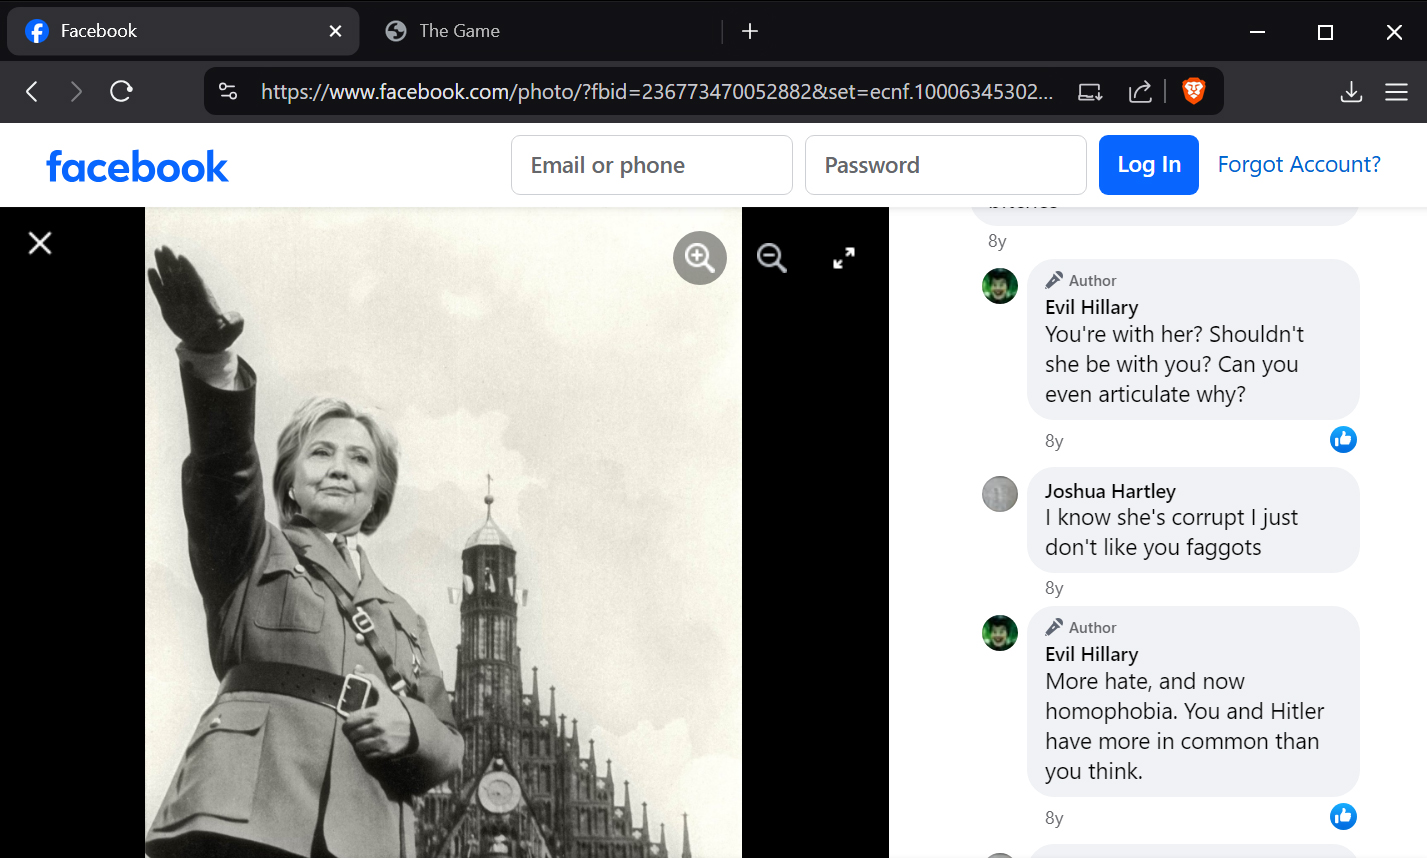Zoom out of the photo
The image size is (1427, 858).
point(772,258)
